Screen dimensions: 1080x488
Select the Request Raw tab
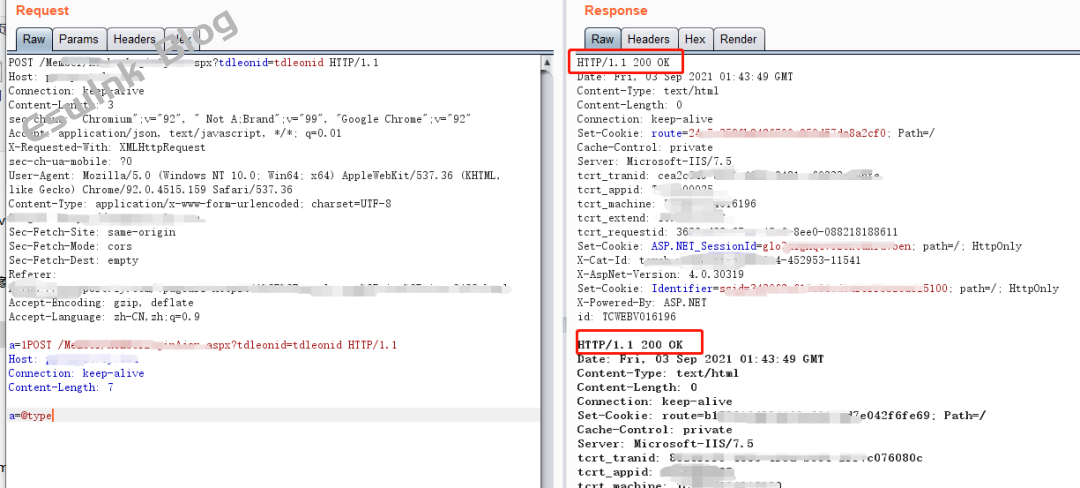tap(34, 39)
